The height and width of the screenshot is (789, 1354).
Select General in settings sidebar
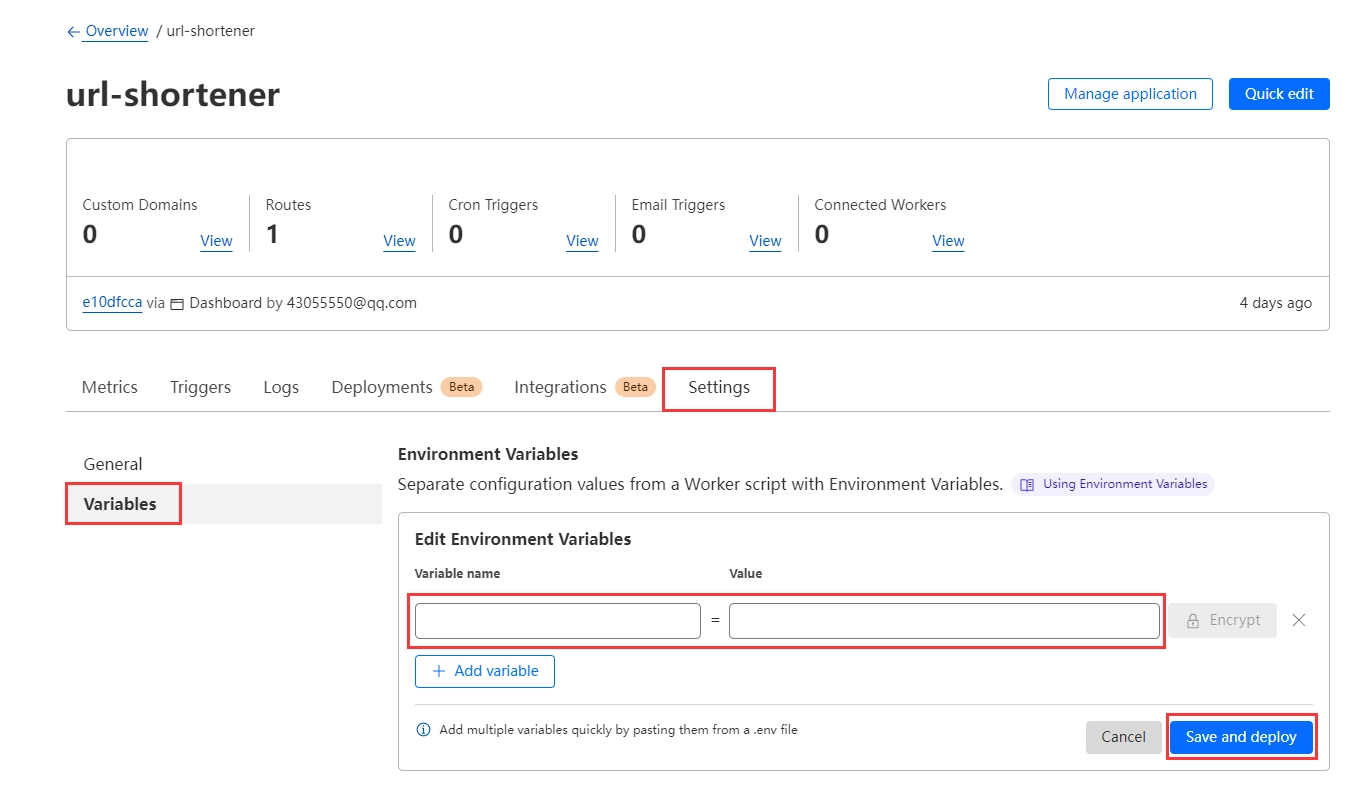point(113,464)
